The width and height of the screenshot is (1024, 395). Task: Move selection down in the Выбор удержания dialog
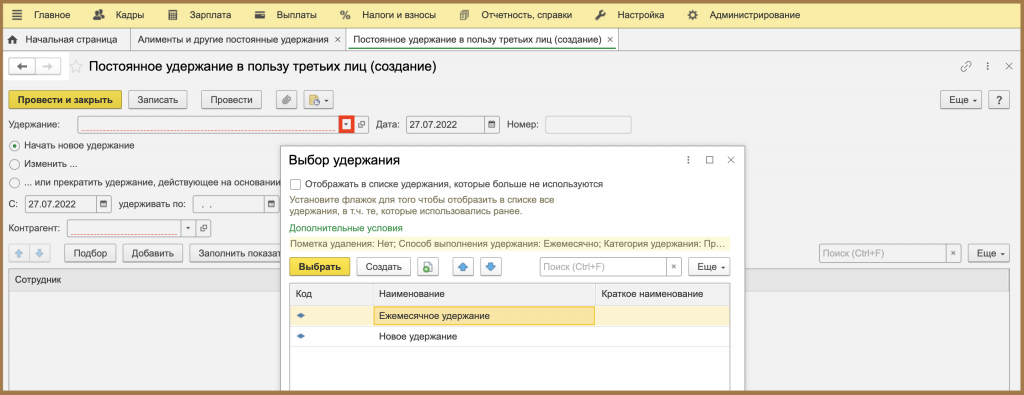point(491,266)
